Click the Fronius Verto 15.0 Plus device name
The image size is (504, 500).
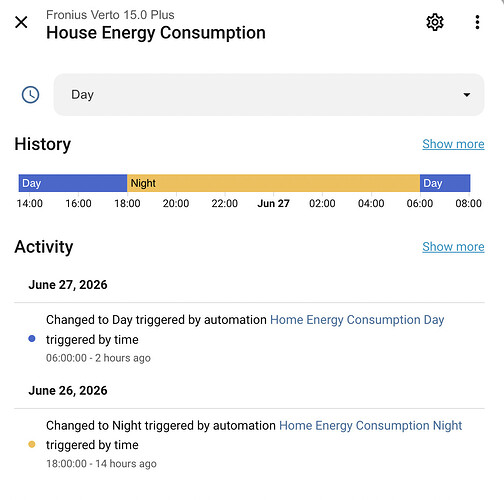[110, 15]
